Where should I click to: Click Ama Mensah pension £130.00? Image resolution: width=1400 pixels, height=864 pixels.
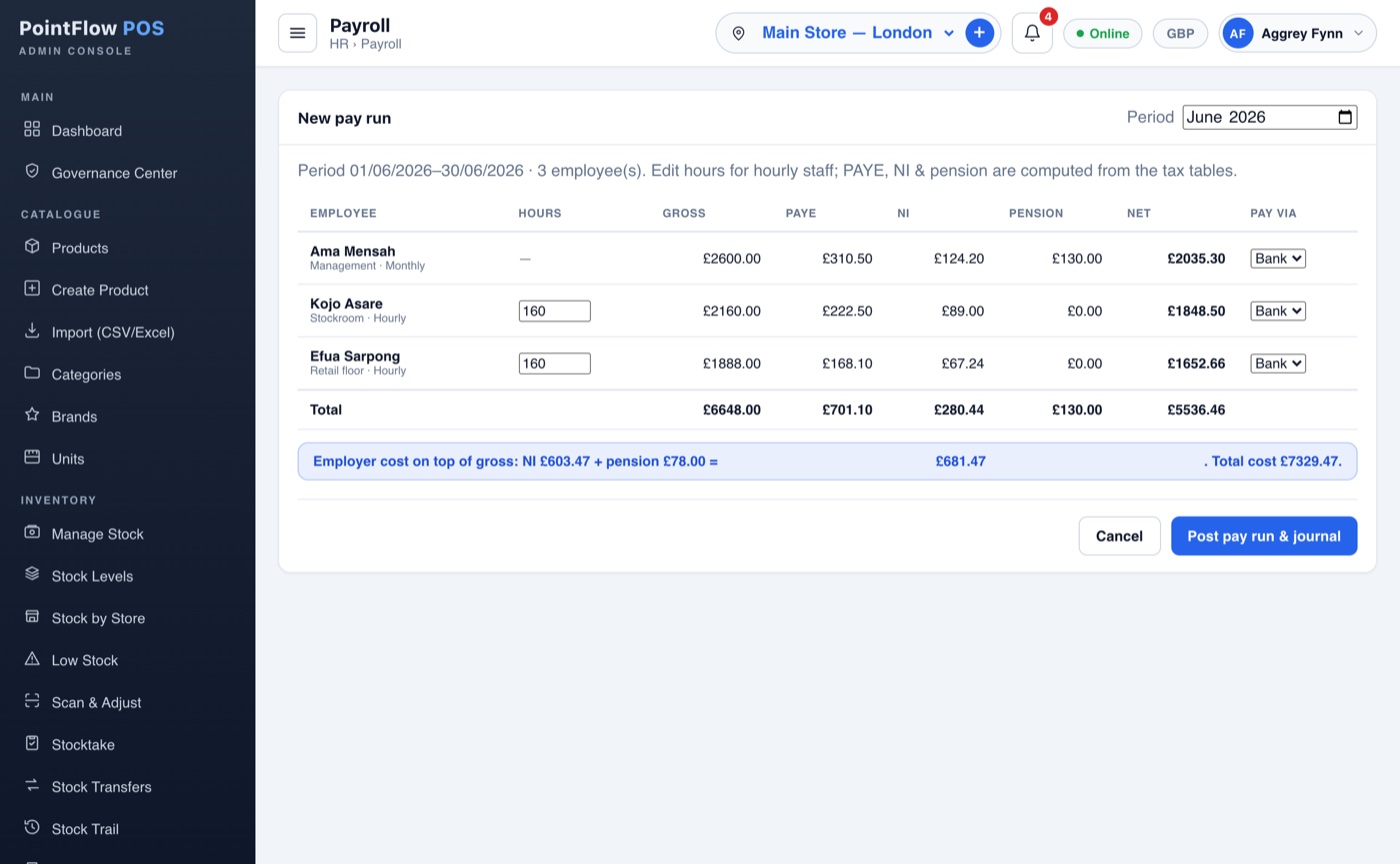[x=1077, y=258]
